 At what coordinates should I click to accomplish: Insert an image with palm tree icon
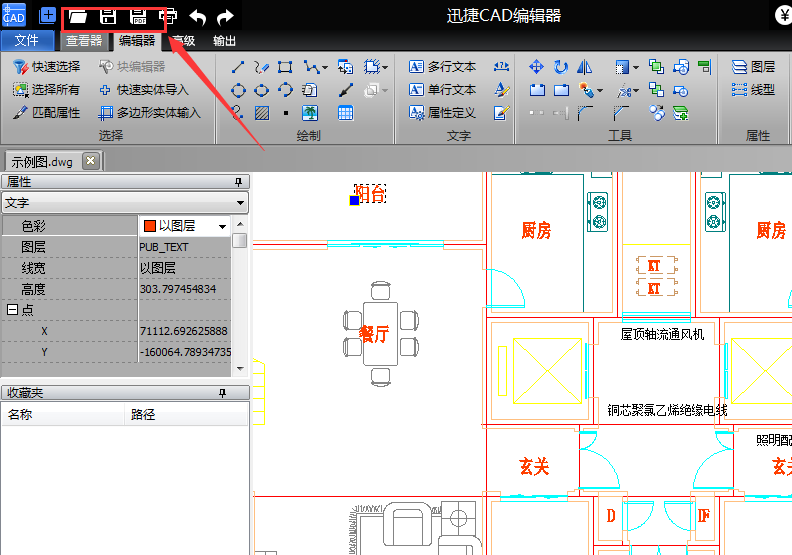point(310,113)
